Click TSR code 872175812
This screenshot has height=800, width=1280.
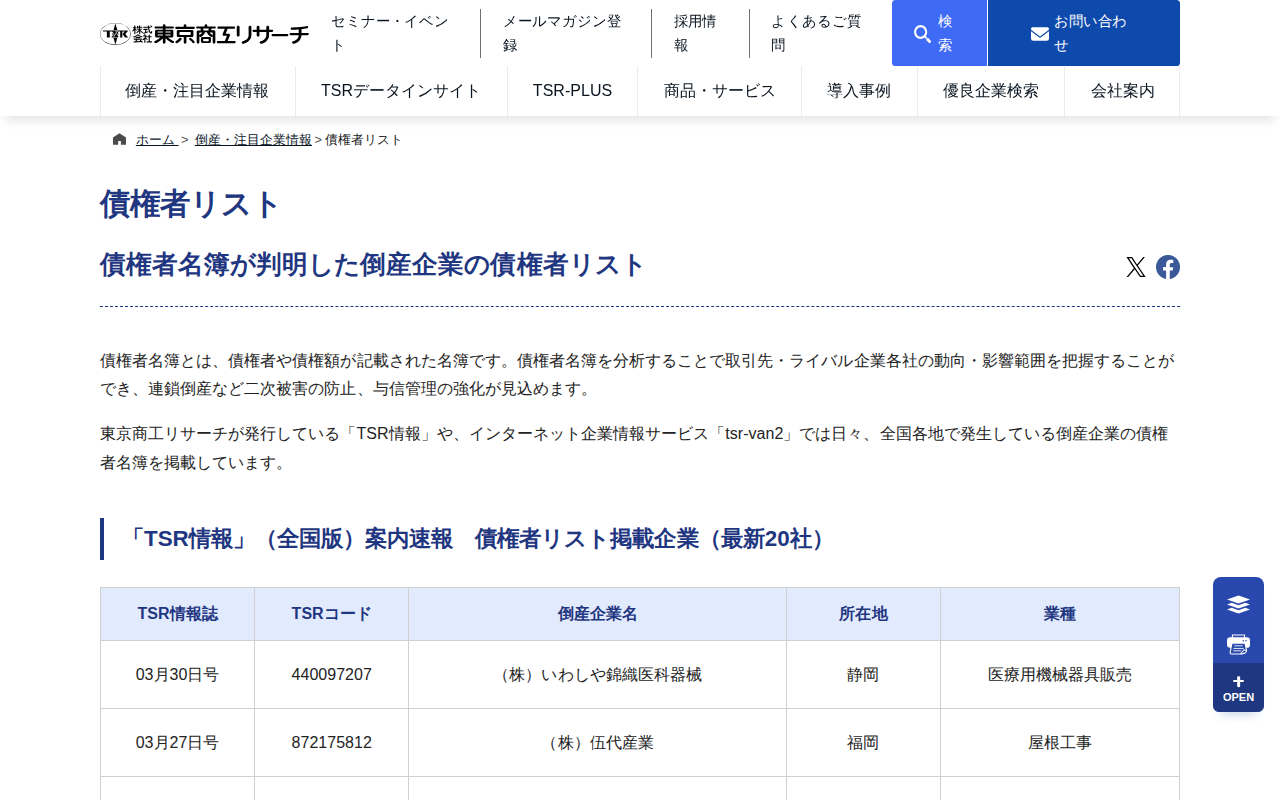pos(332,743)
